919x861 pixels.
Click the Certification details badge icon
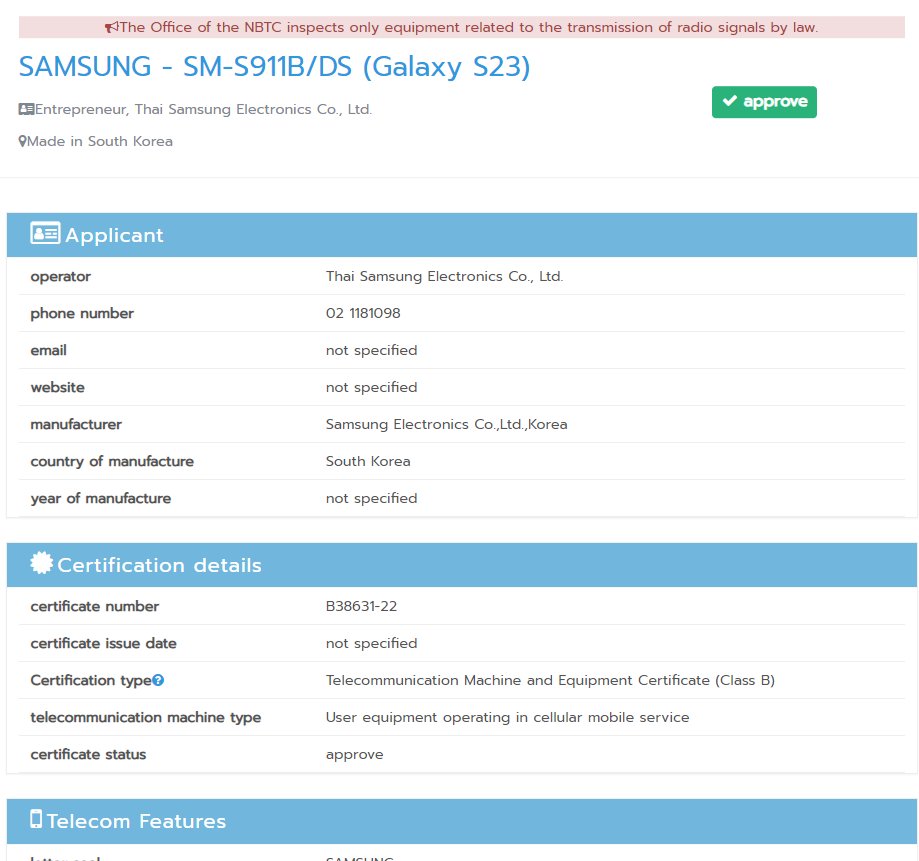(42, 563)
